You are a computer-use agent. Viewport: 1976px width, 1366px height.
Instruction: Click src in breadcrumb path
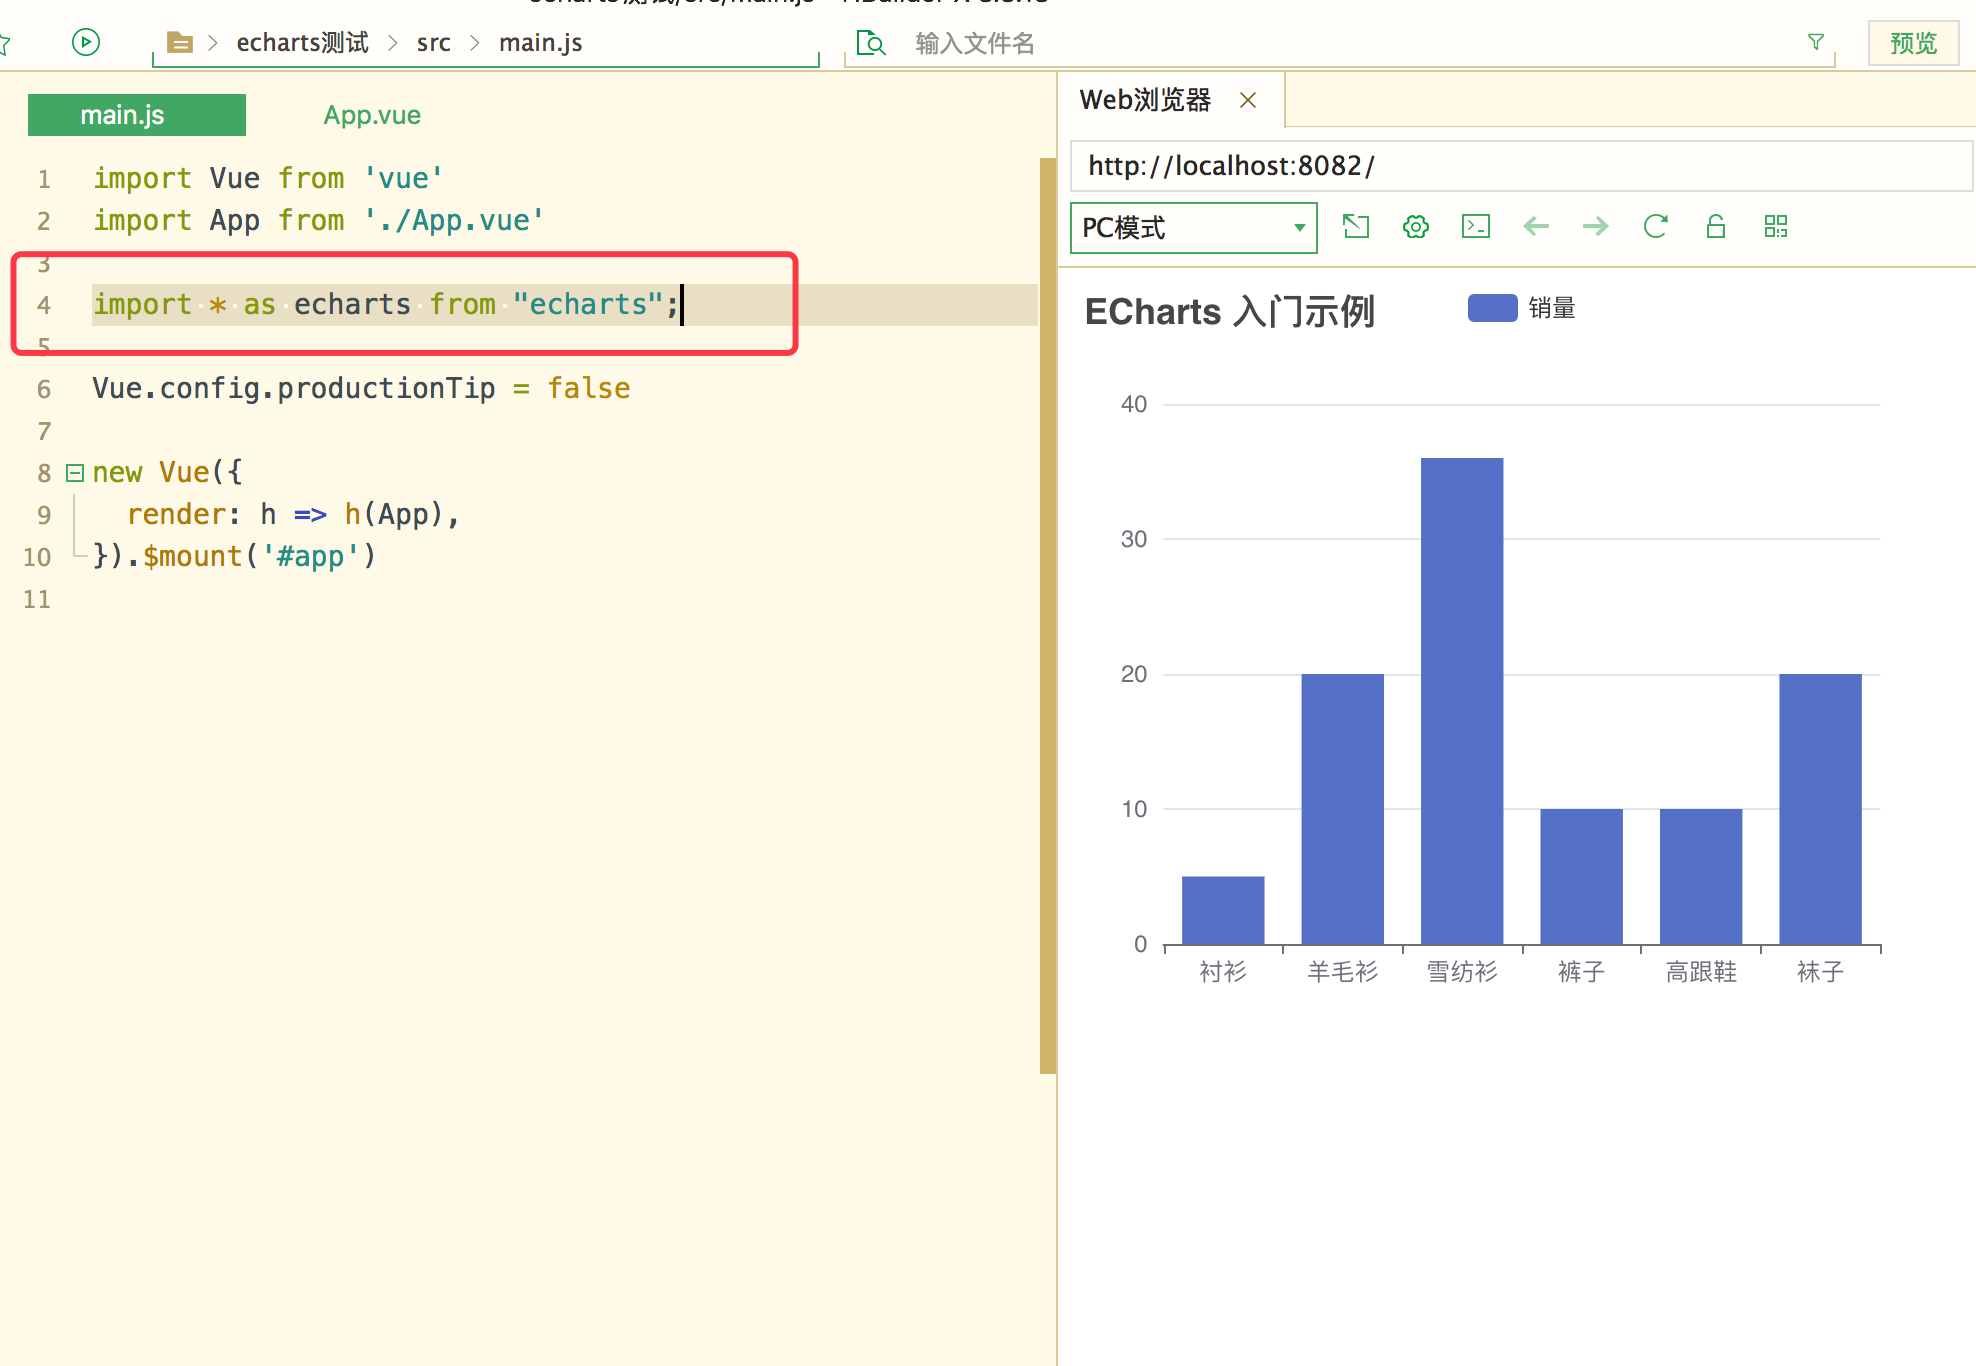tap(434, 43)
